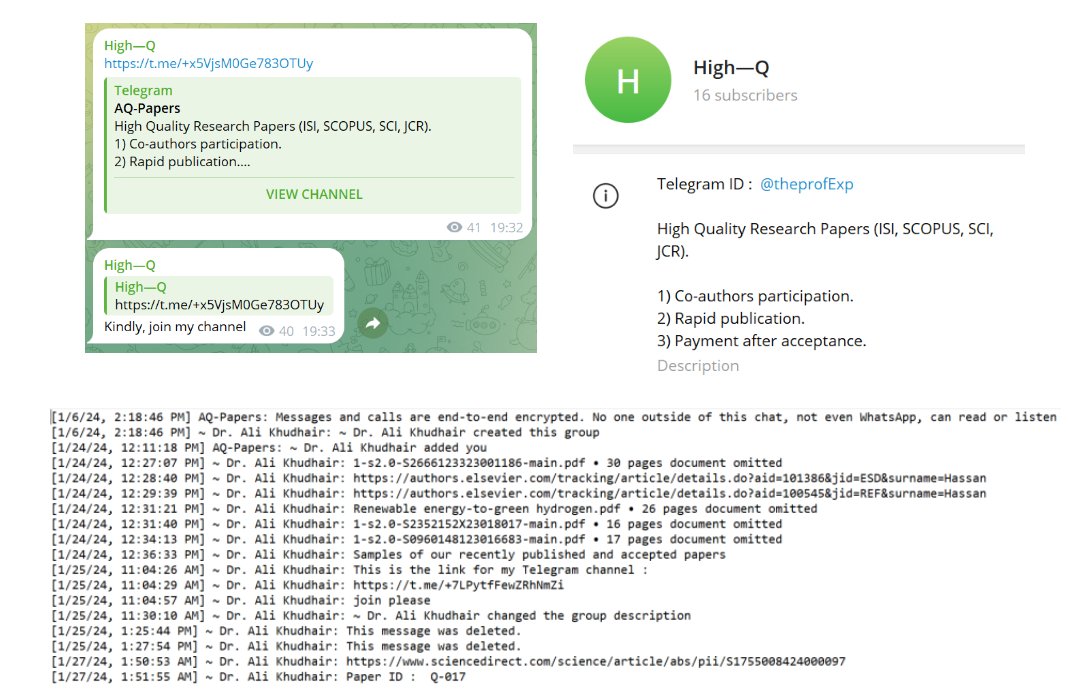This screenshot has height=693, width=1069.
Task: Click the 1:27:54 PM deleted message line
Action: pos(286,646)
